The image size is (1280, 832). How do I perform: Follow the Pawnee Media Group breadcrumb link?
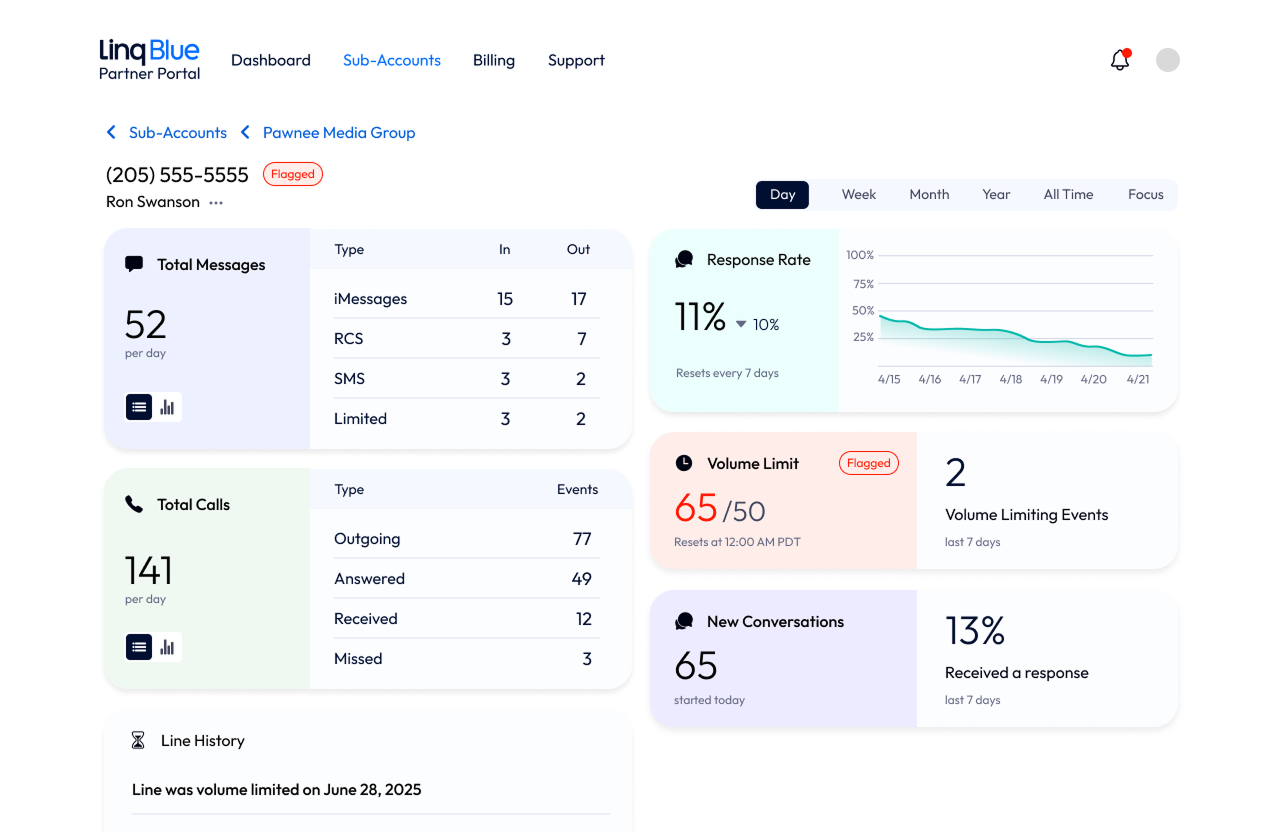[x=339, y=132]
